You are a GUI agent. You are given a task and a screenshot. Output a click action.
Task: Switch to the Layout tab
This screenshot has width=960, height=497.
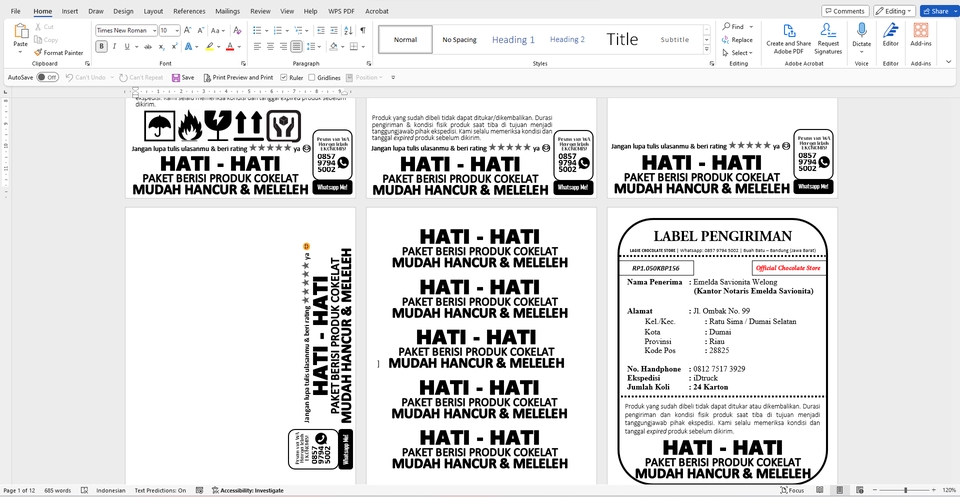(153, 11)
